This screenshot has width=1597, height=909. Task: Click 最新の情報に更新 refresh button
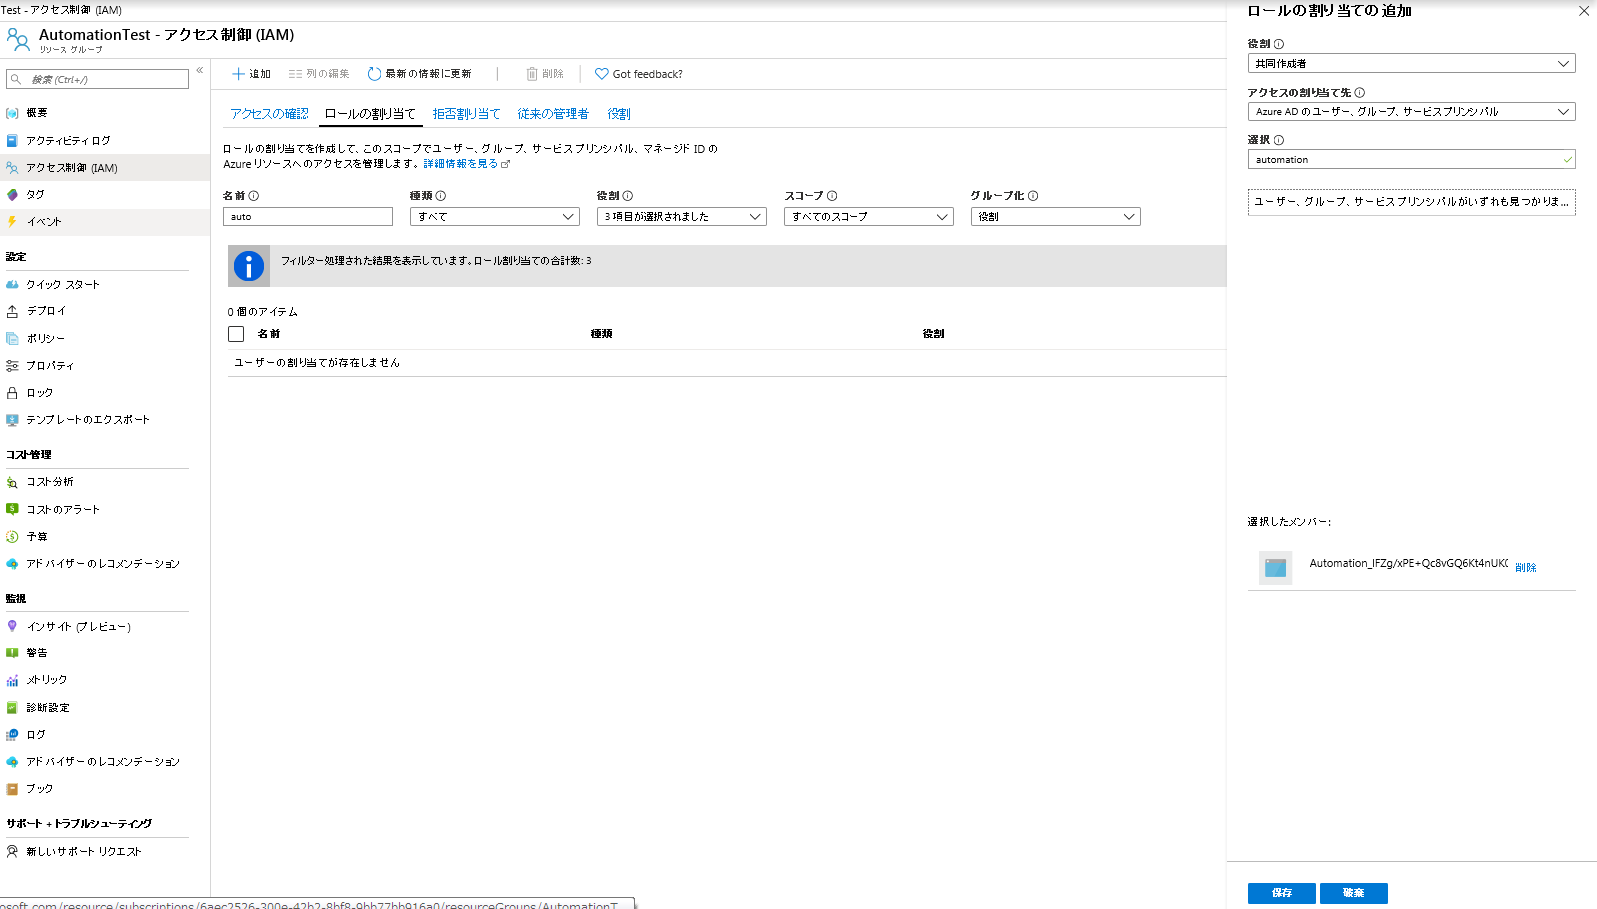click(420, 74)
